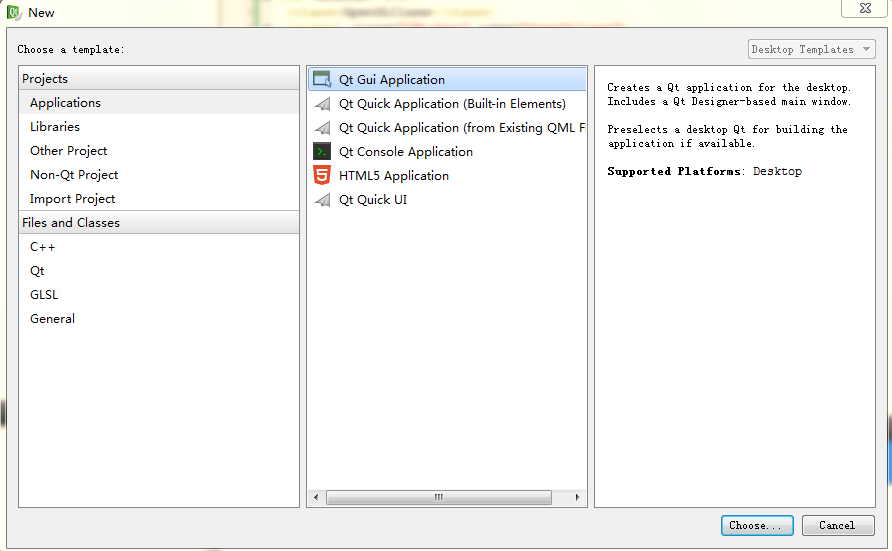
Task: Select the Qt files category
Action: tap(159, 271)
